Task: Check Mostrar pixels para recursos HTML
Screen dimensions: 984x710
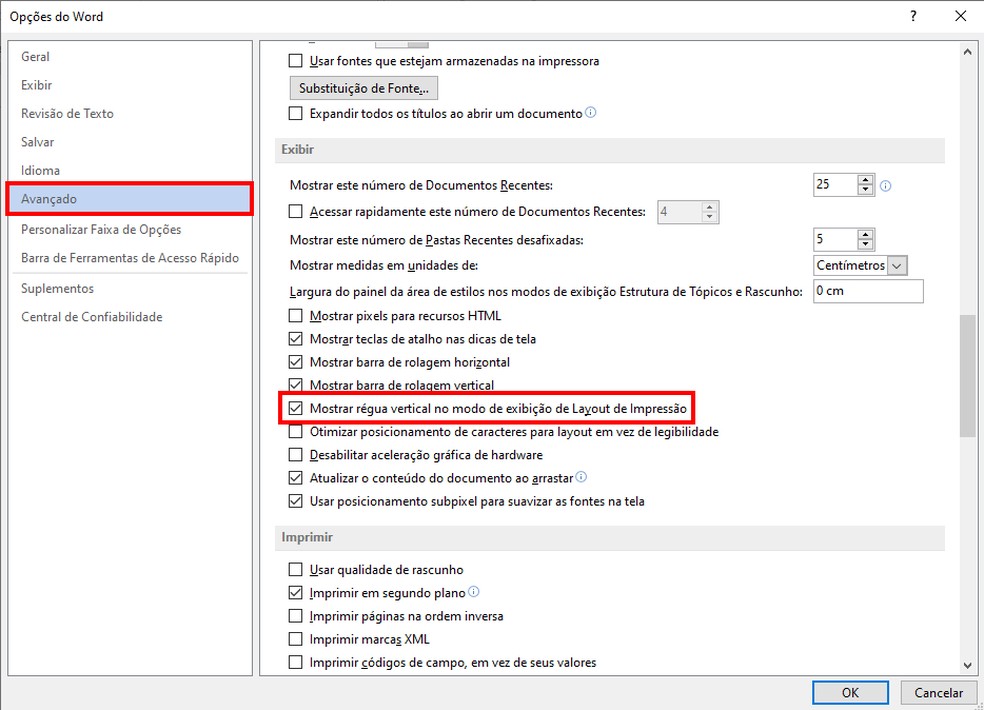Action: click(x=295, y=316)
